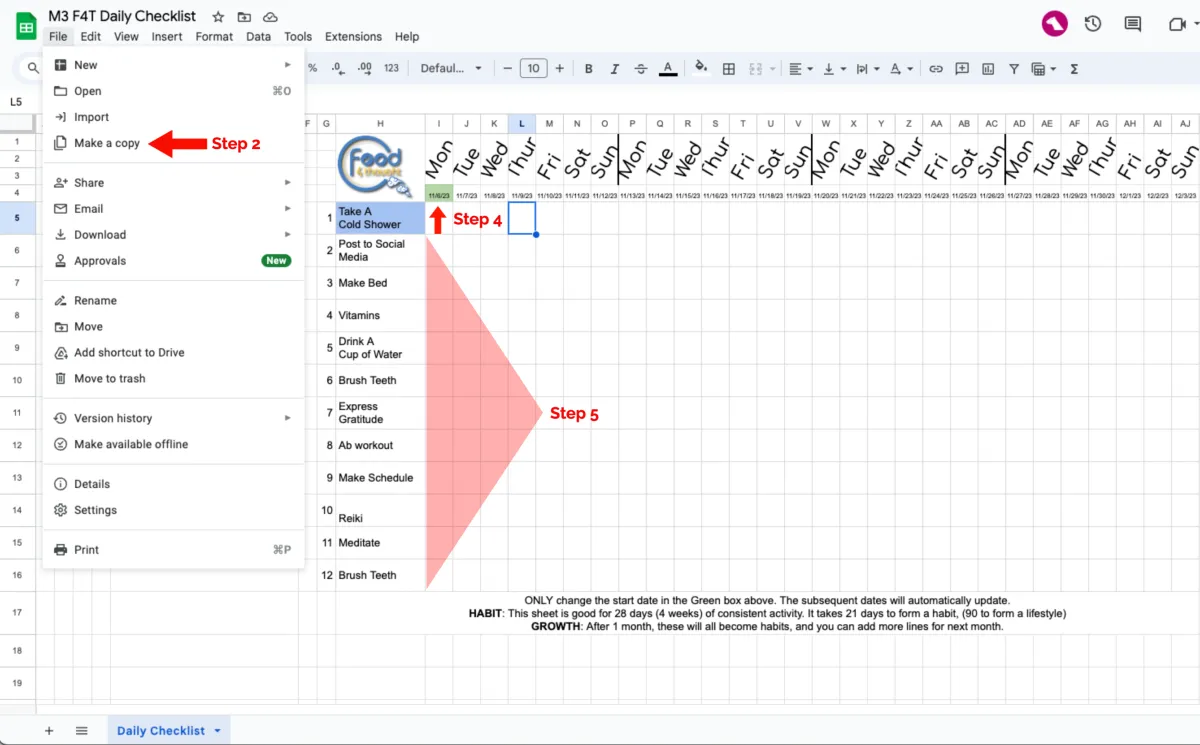Open the Edit menu
Screen dimensions: 1200x745
(91, 36)
